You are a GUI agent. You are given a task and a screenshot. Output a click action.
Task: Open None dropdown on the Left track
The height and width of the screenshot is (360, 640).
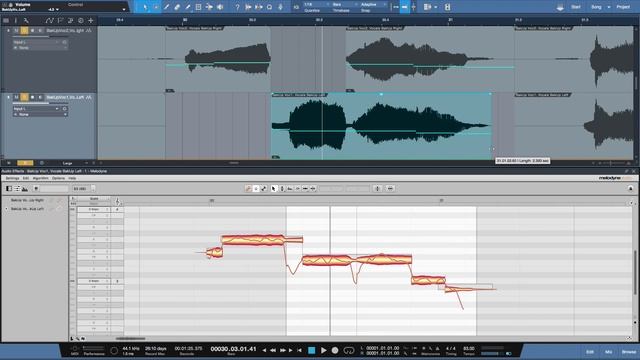coord(40,115)
